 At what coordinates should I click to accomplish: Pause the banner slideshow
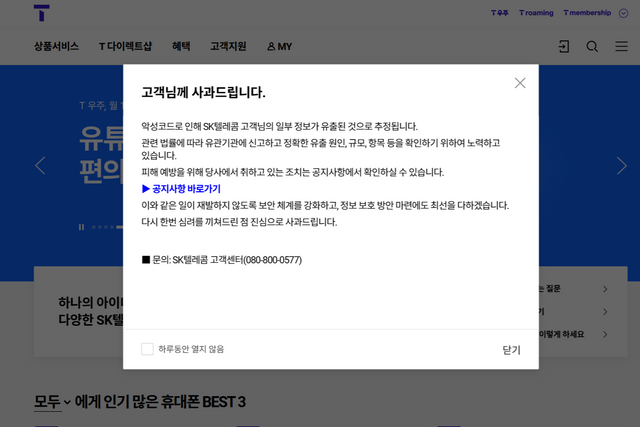(81, 227)
